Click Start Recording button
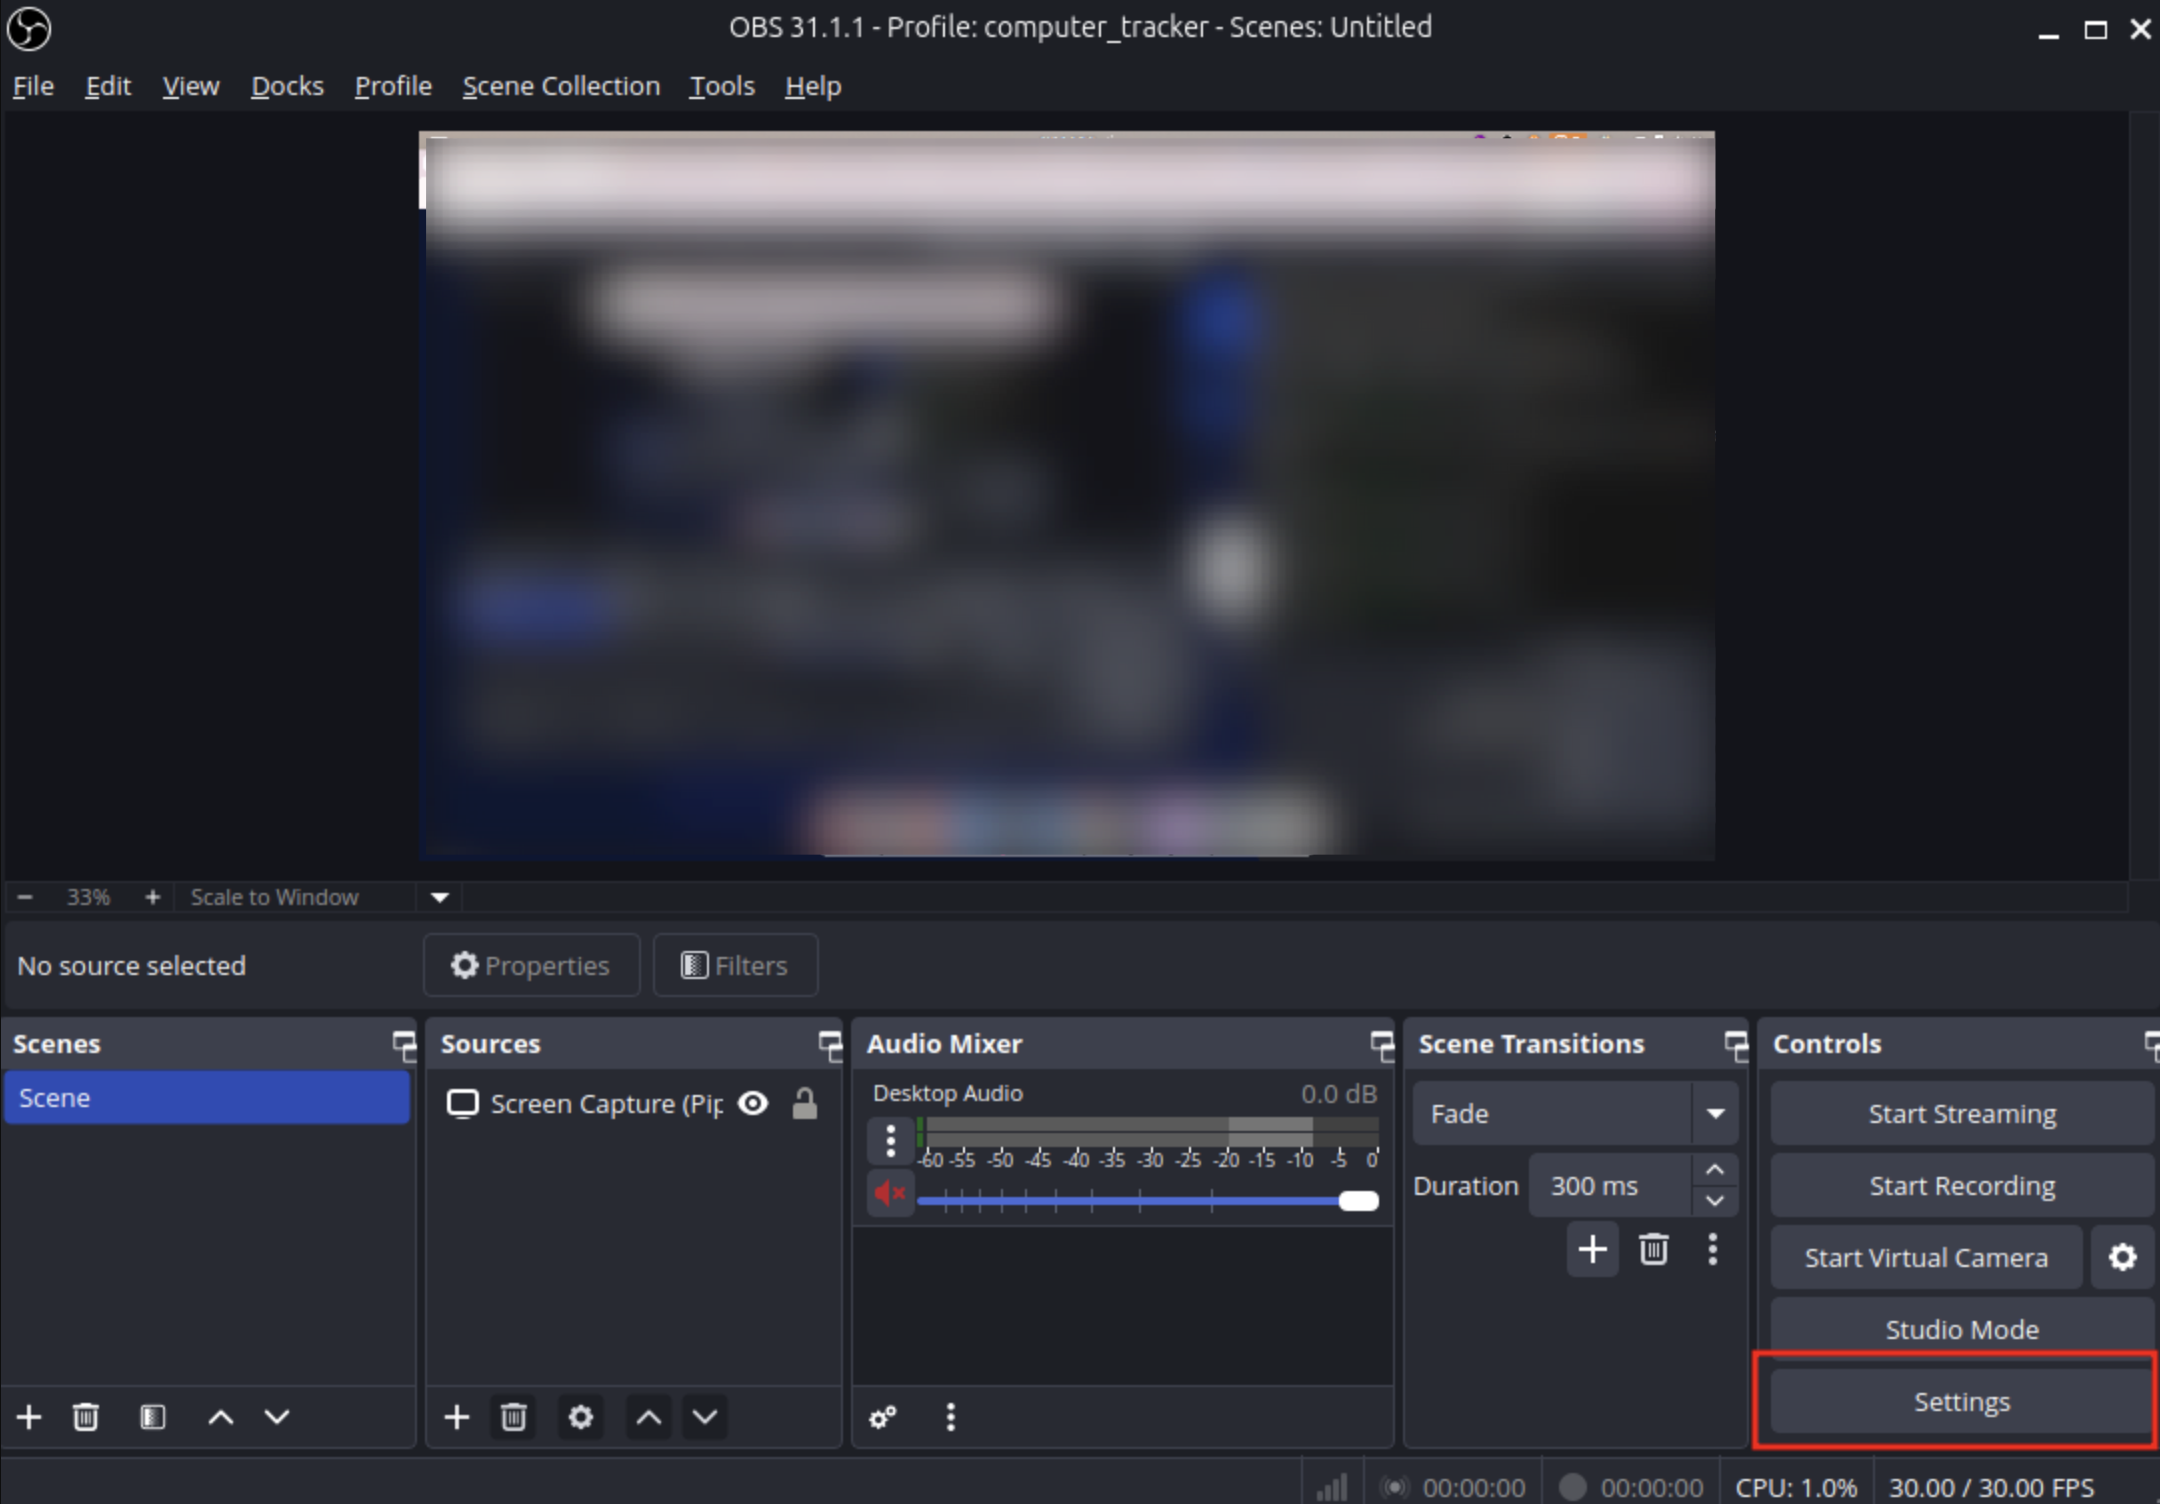This screenshot has height=1504, width=2160. (x=1961, y=1186)
